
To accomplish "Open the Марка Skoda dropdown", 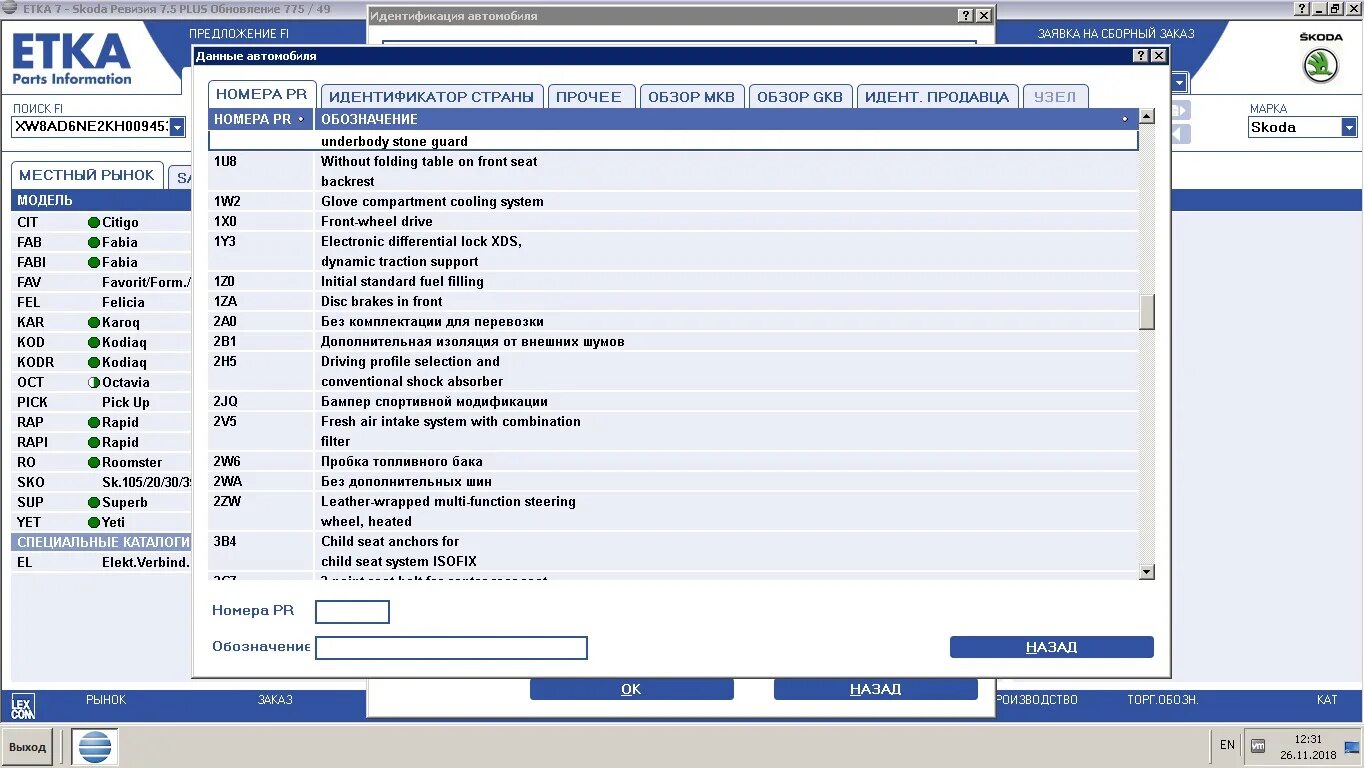I will click(x=1349, y=127).
